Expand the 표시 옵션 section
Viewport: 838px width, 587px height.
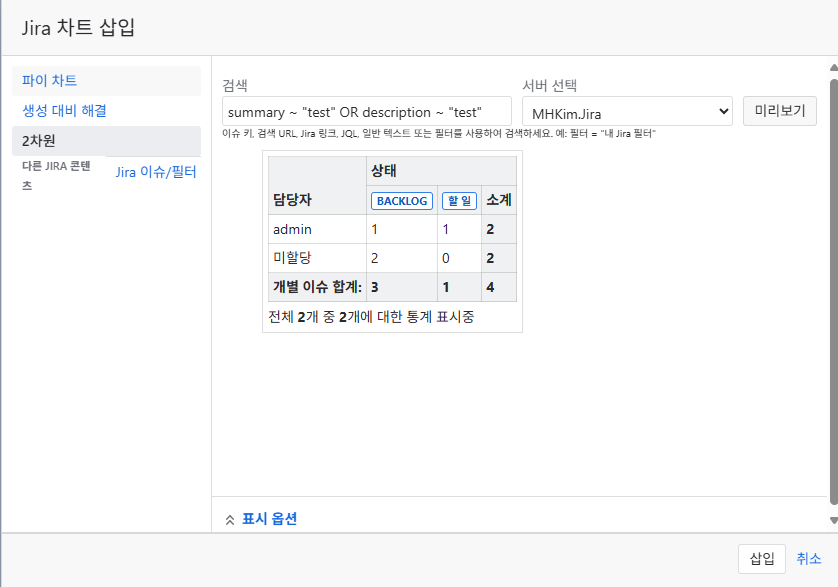point(269,519)
